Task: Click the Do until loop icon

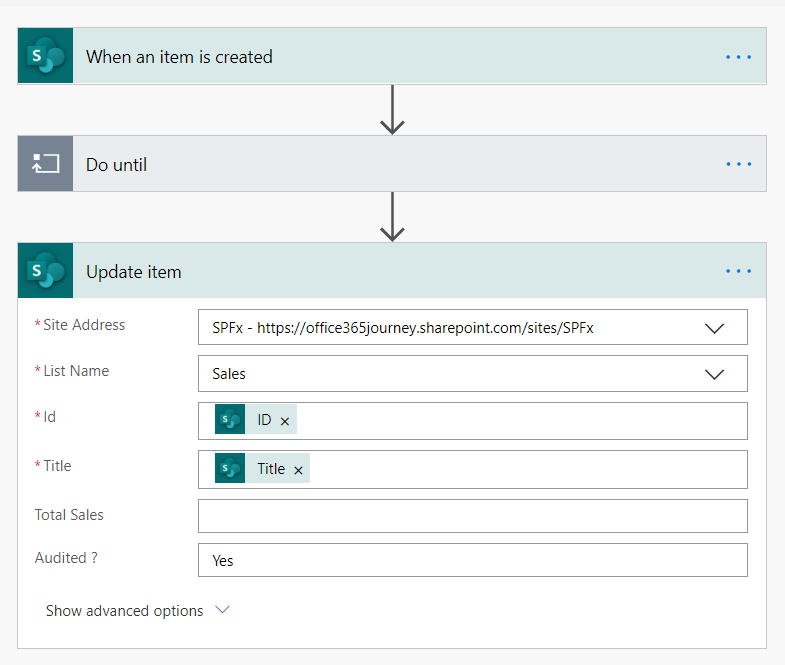Action: (46, 164)
